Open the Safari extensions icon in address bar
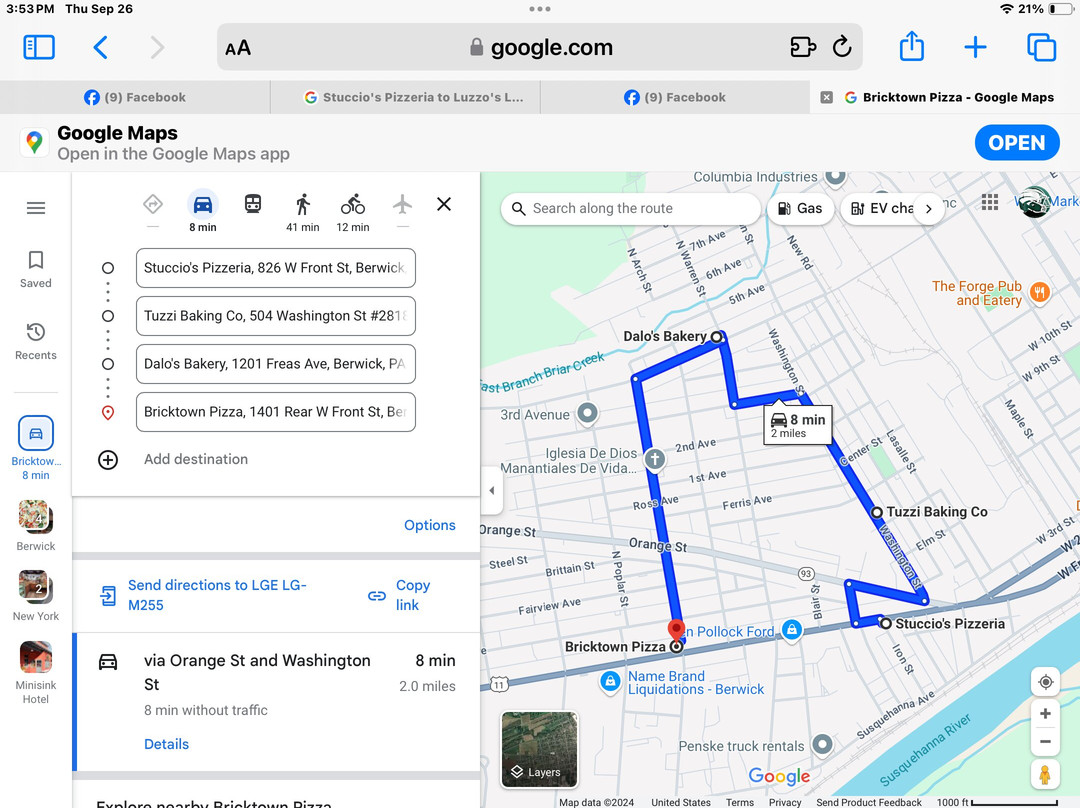This screenshot has height=808, width=1080. pos(802,48)
